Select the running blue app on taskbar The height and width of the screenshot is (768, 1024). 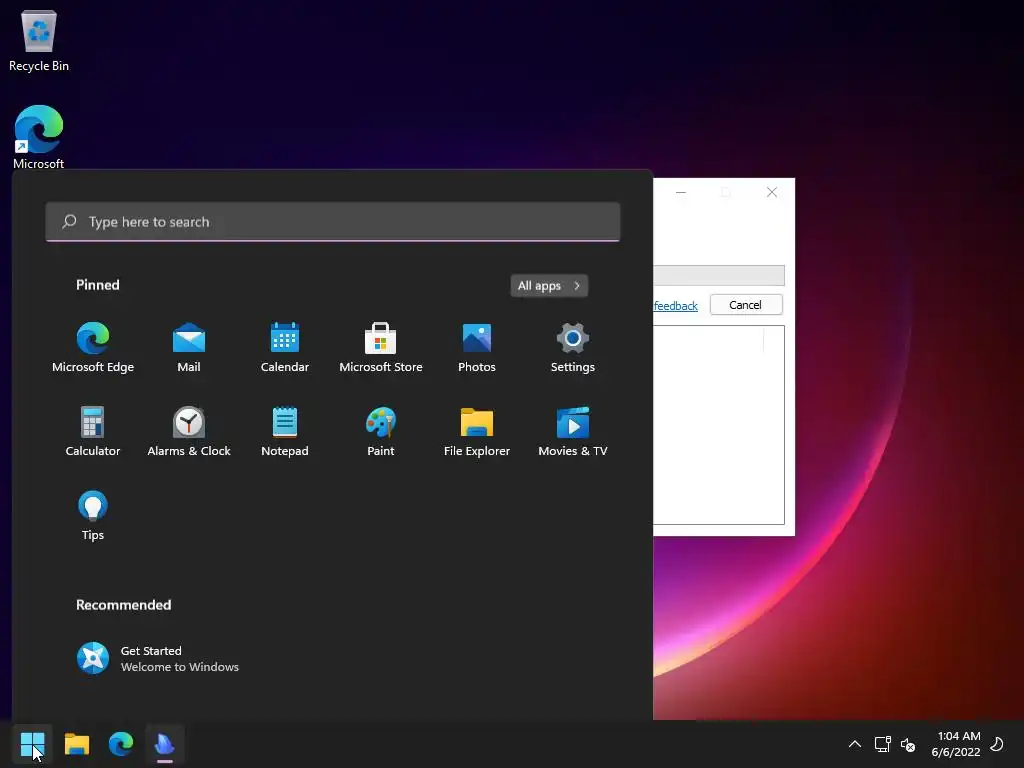[165, 744]
